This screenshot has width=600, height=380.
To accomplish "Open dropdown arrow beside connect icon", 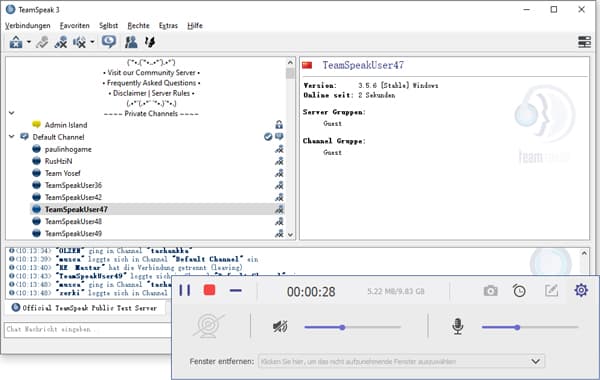I will pyautogui.click(x=29, y=42).
